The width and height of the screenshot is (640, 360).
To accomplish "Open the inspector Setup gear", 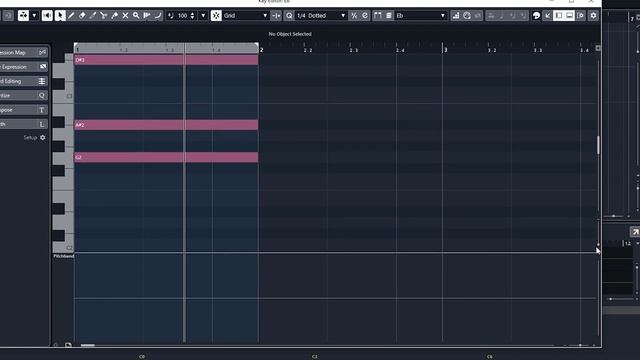I will [x=42, y=138].
